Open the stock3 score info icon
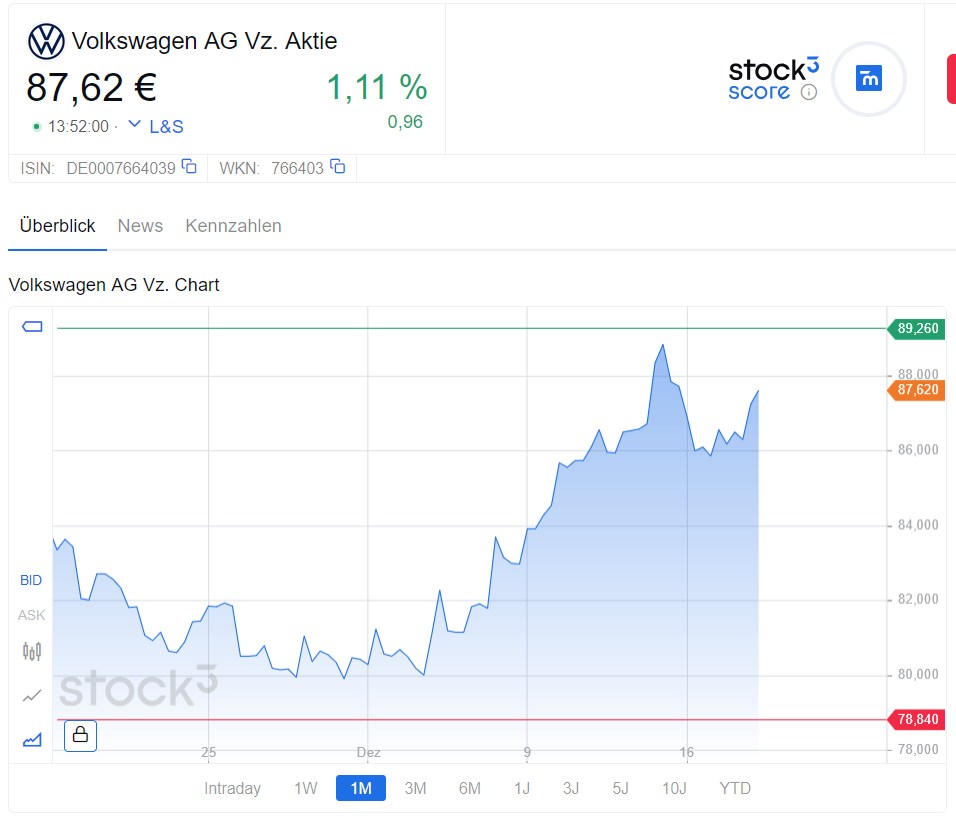This screenshot has width=956, height=832. 808,92
